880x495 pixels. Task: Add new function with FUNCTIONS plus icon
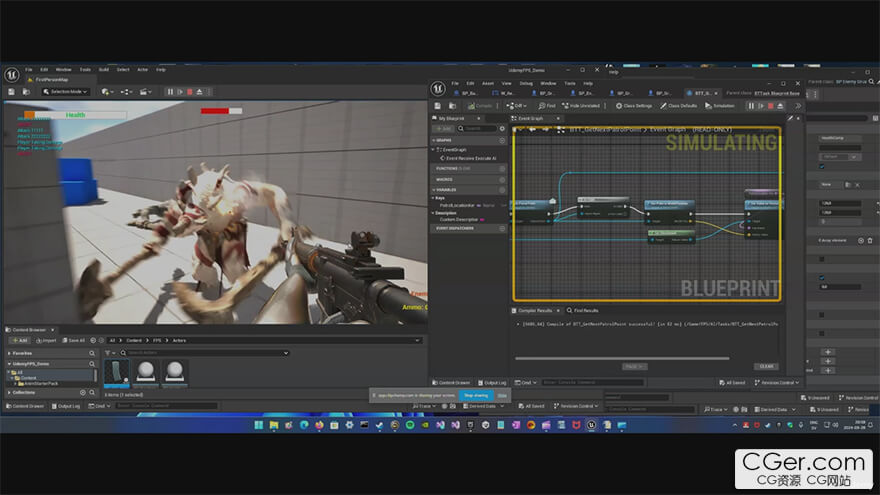502,168
